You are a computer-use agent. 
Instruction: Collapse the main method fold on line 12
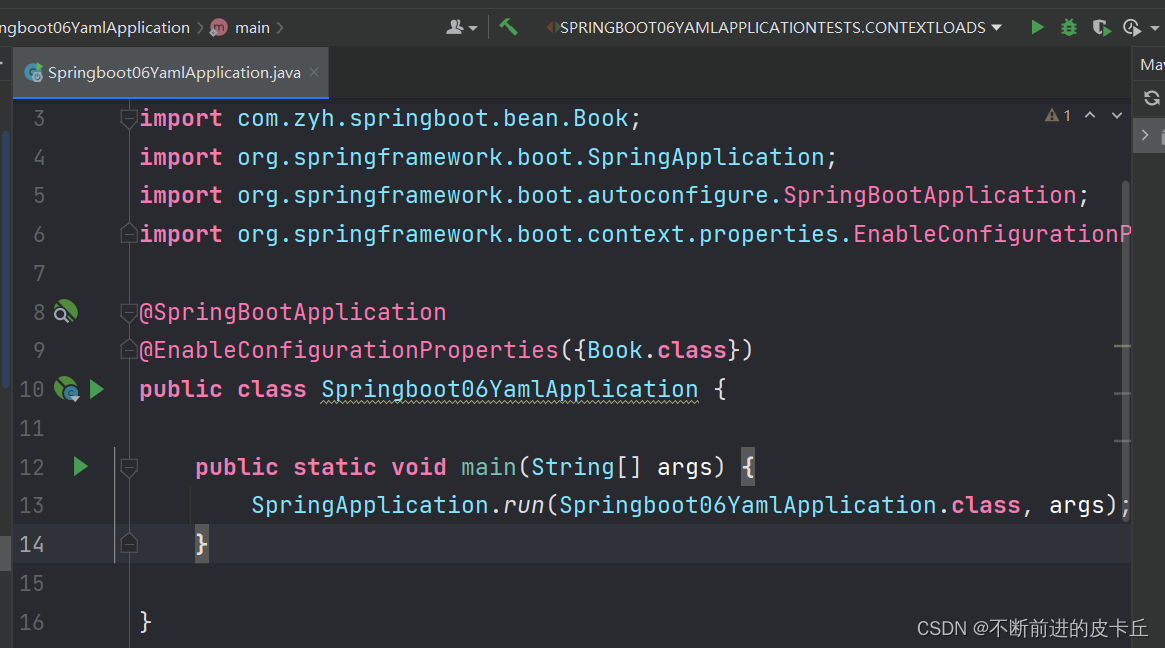(129, 467)
